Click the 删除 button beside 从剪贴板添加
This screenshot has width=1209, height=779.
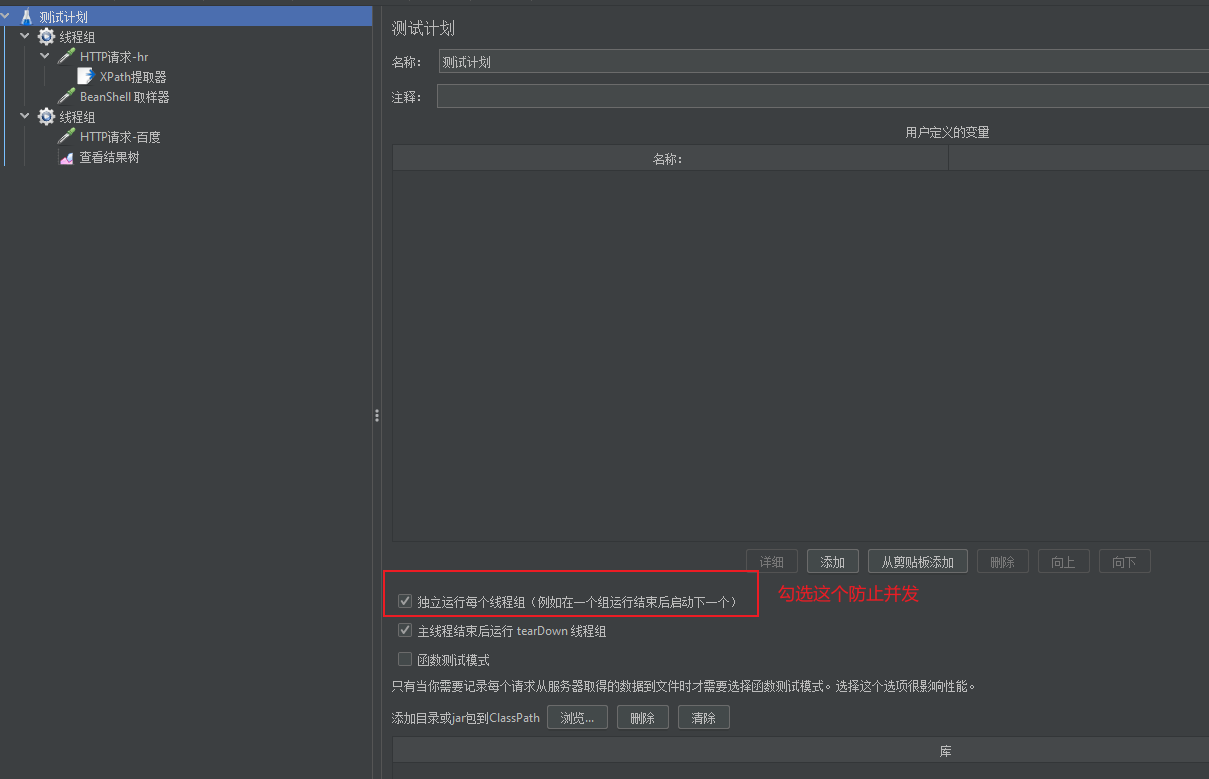point(1002,562)
